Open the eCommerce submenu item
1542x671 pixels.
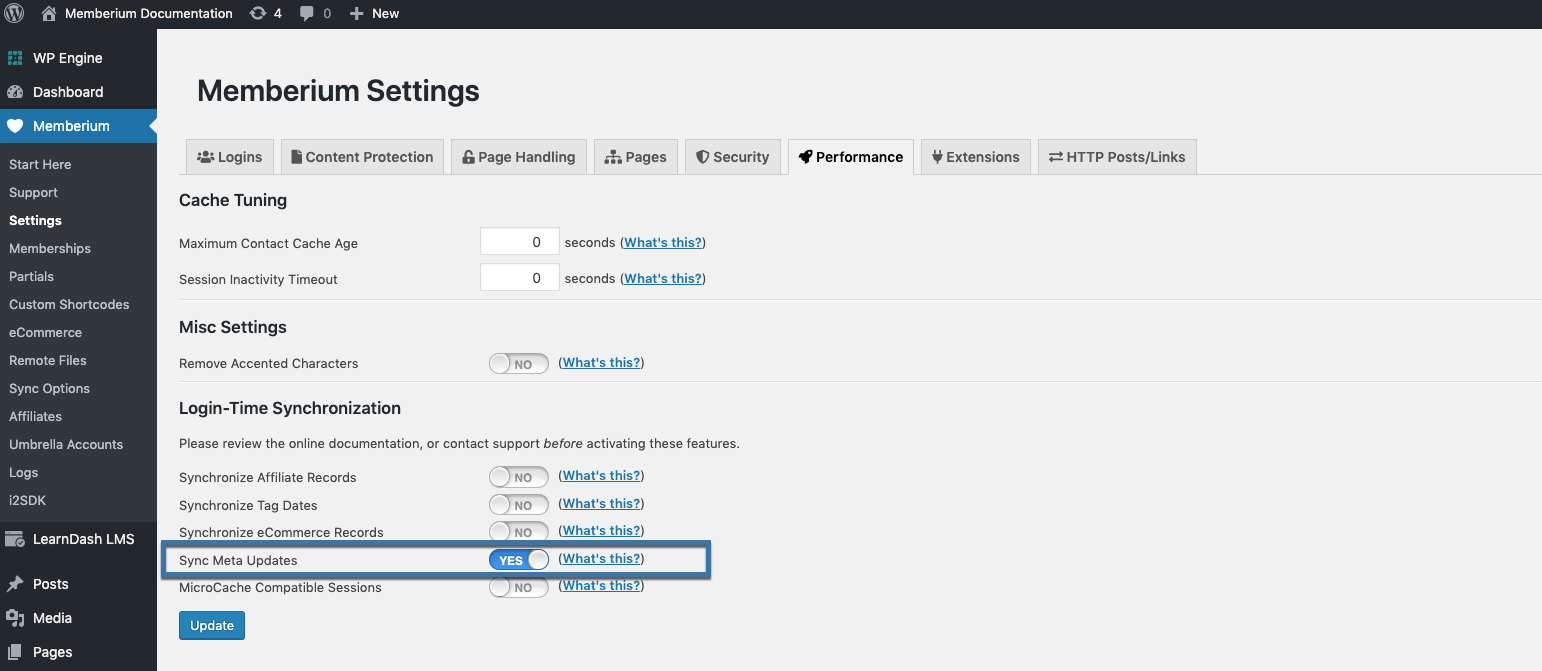click(46, 332)
